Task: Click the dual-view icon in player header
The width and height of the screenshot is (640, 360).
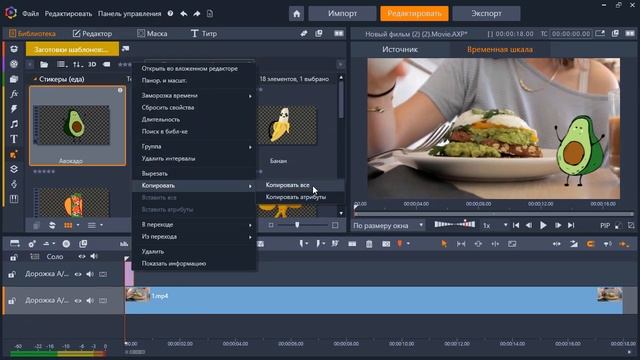Action: (630, 33)
